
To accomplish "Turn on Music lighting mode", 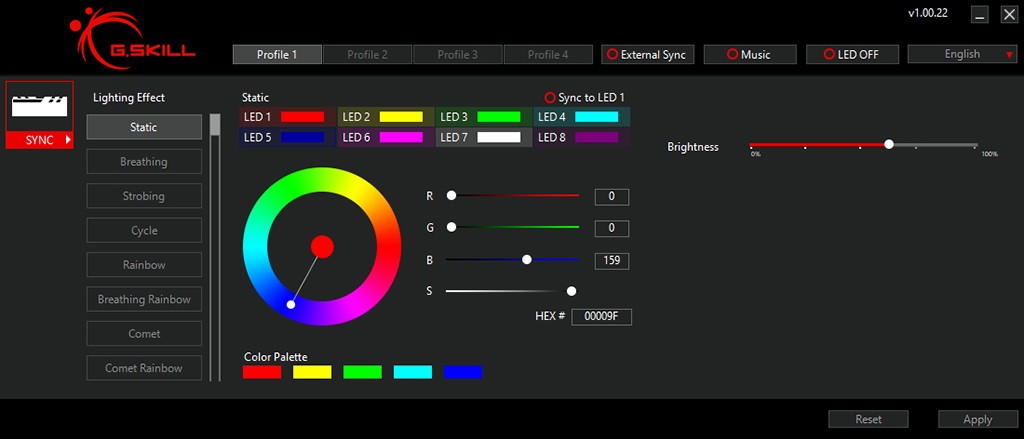I will (x=749, y=54).
